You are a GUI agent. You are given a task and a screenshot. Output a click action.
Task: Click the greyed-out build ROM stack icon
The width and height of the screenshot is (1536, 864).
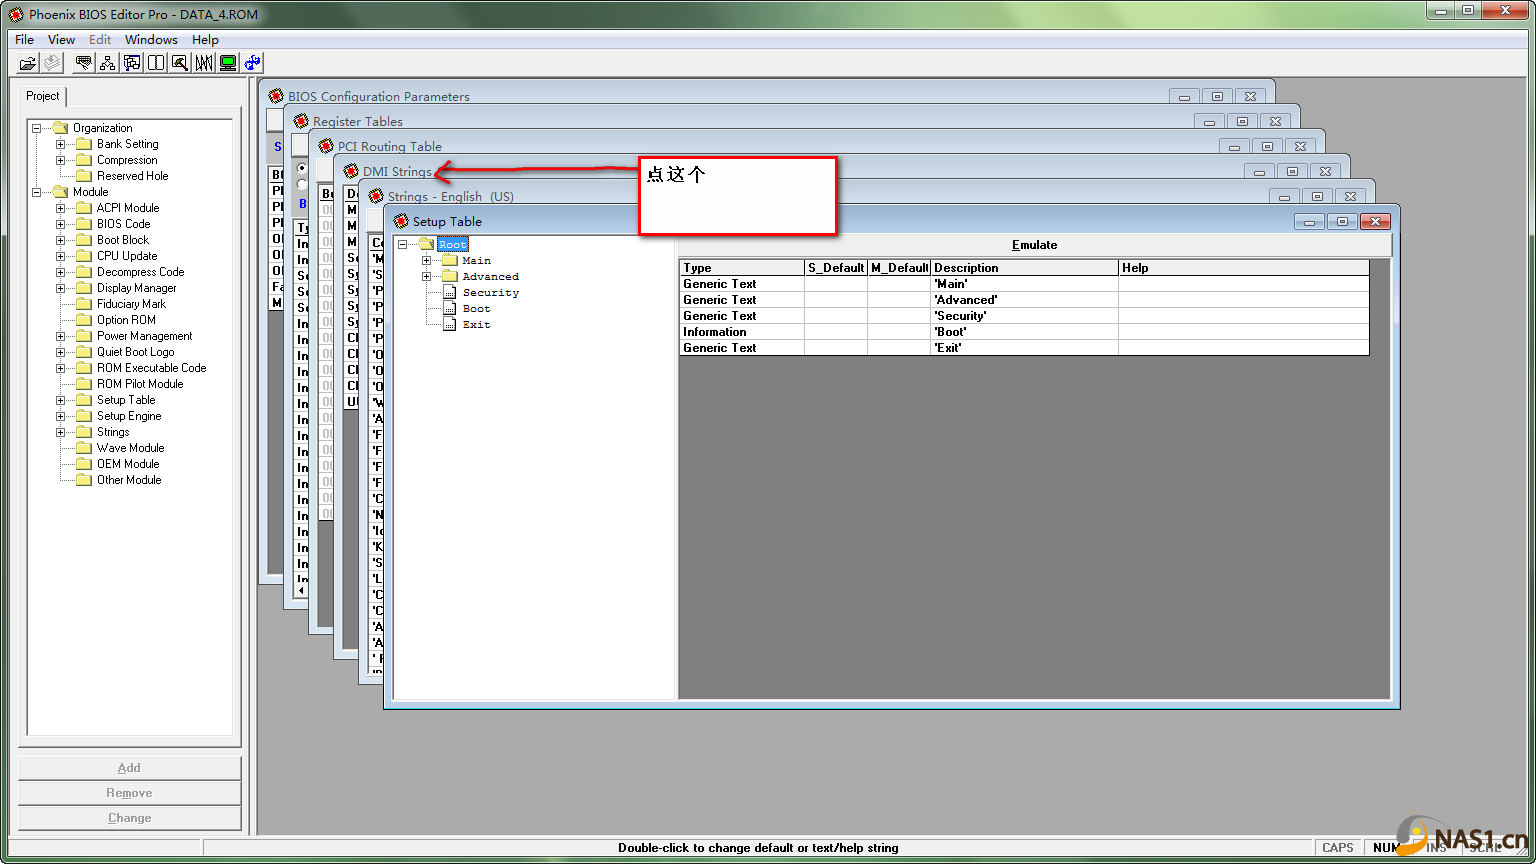coord(52,63)
